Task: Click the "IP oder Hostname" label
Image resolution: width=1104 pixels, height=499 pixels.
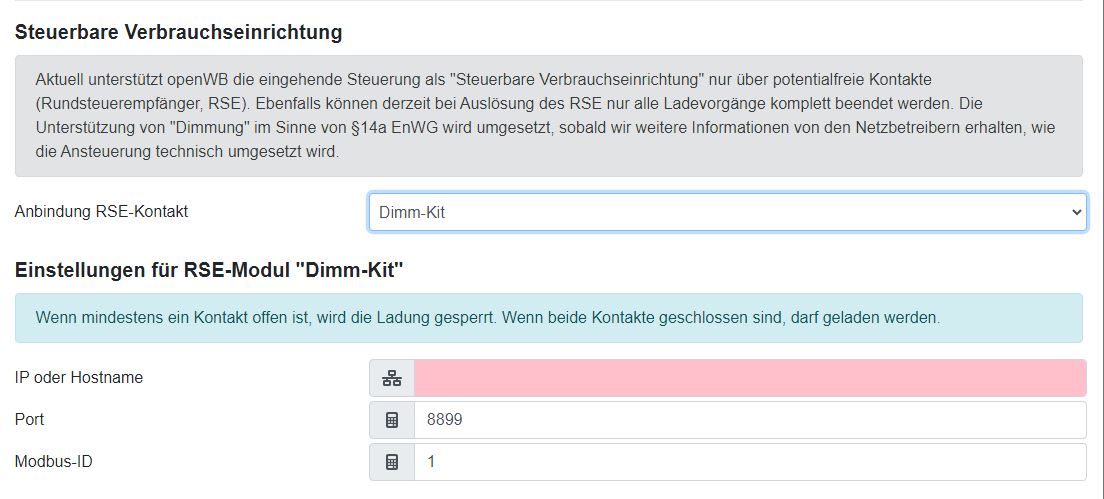Action: coord(79,378)
